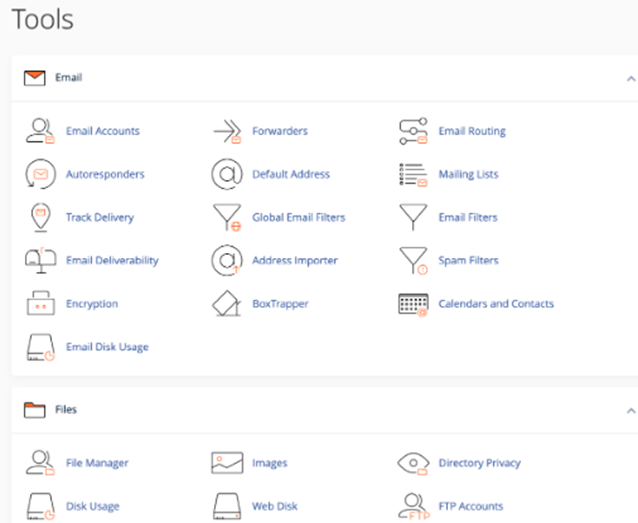Click the Tools page heading
The height and width of the screenshot is (523, 638).
(x=43, y=20)
